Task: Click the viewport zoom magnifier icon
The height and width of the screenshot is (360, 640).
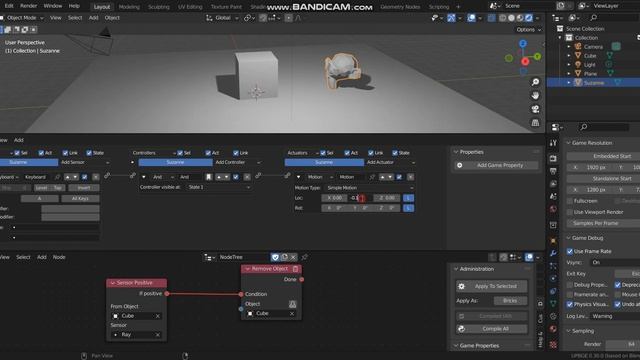Action: pyautogui.click(x=535, y=82)
